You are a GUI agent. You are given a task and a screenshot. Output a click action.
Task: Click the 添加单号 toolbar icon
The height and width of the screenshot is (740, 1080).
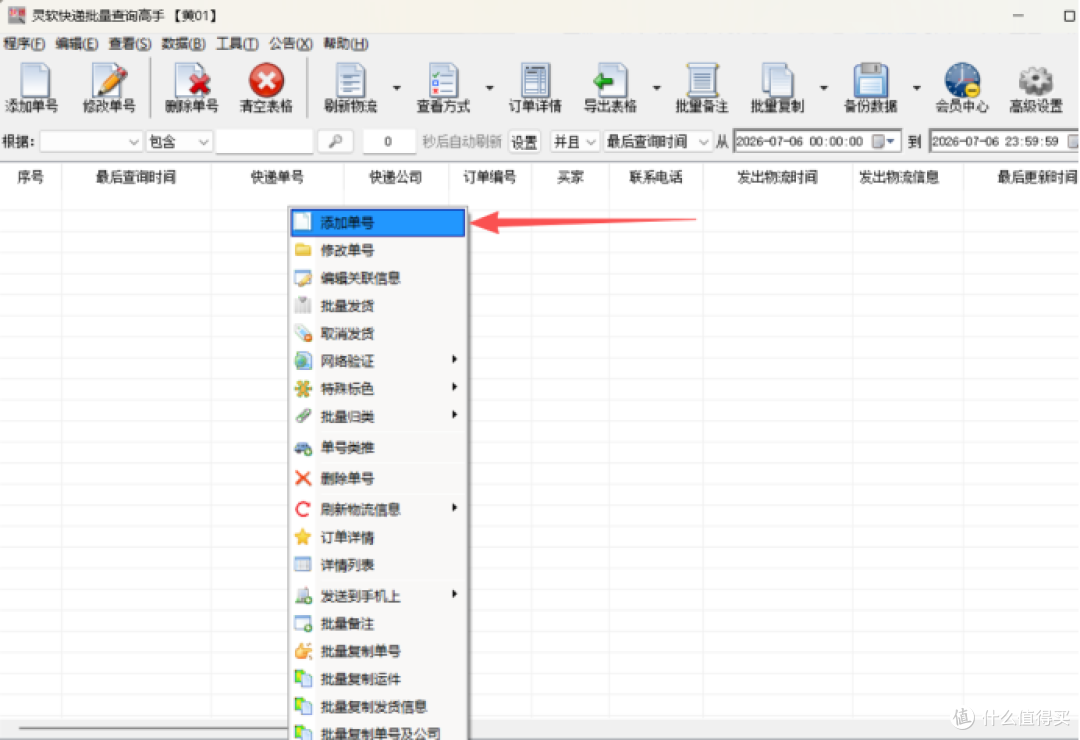pos(32,88)
